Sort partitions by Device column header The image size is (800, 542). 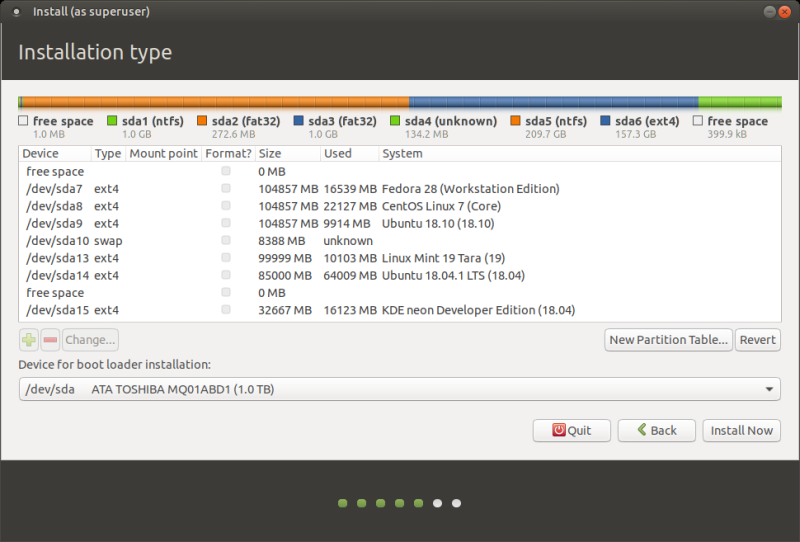coord(41,154)
